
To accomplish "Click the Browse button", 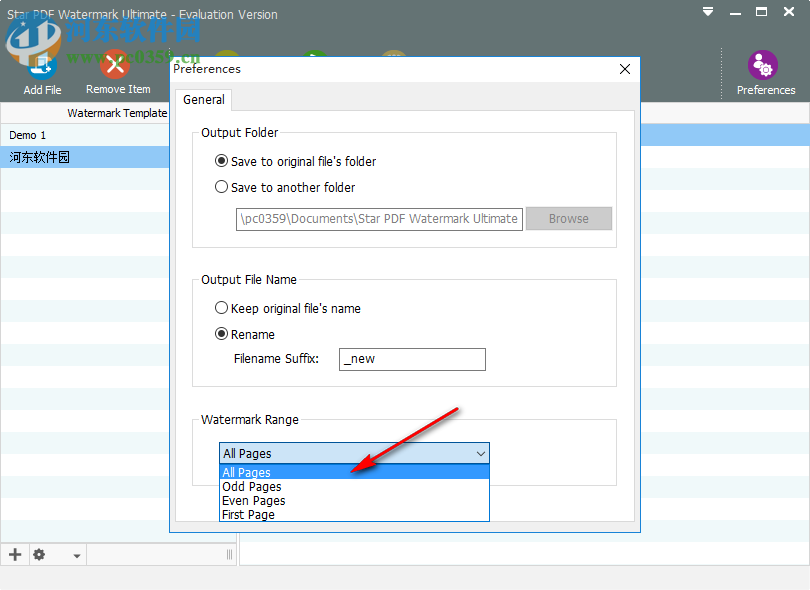I will click(569, 219).
